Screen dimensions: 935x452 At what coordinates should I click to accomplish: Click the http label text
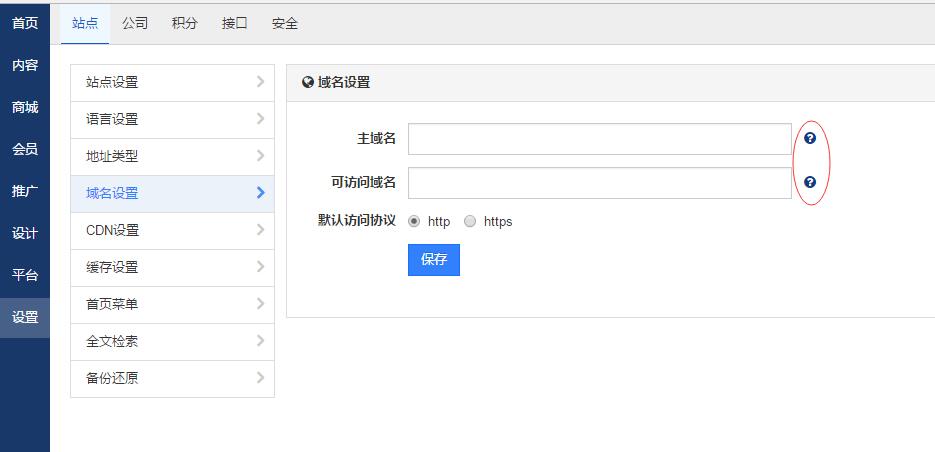[x=439, y=222]
